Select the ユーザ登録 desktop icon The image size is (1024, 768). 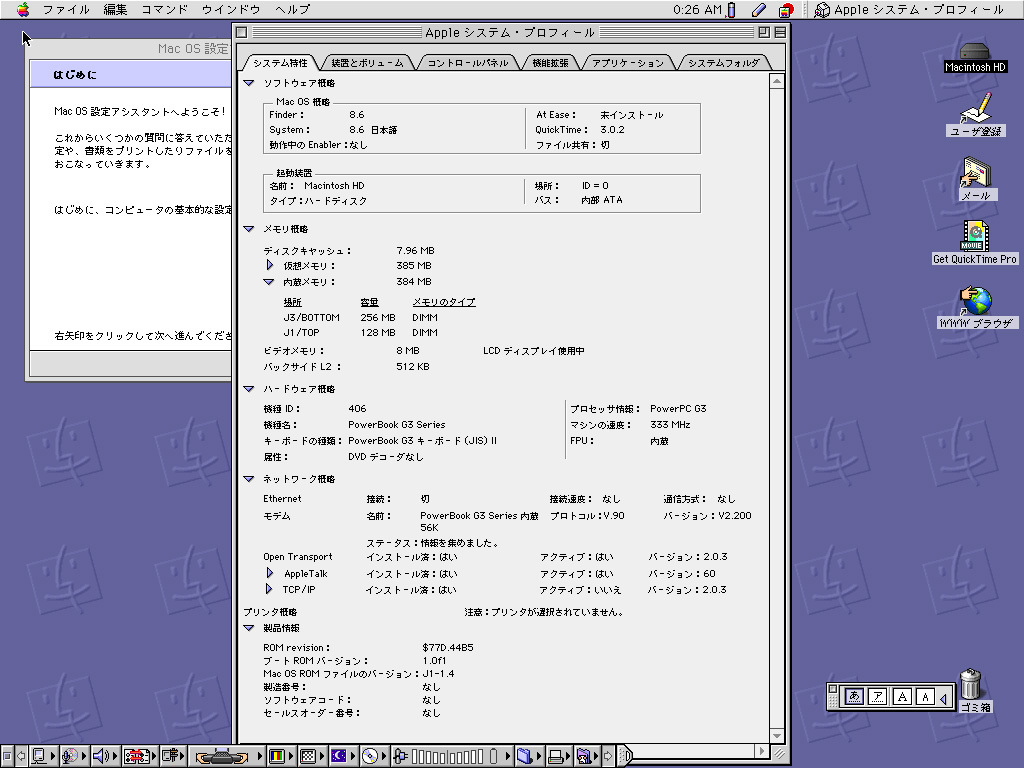click(975, 115)
